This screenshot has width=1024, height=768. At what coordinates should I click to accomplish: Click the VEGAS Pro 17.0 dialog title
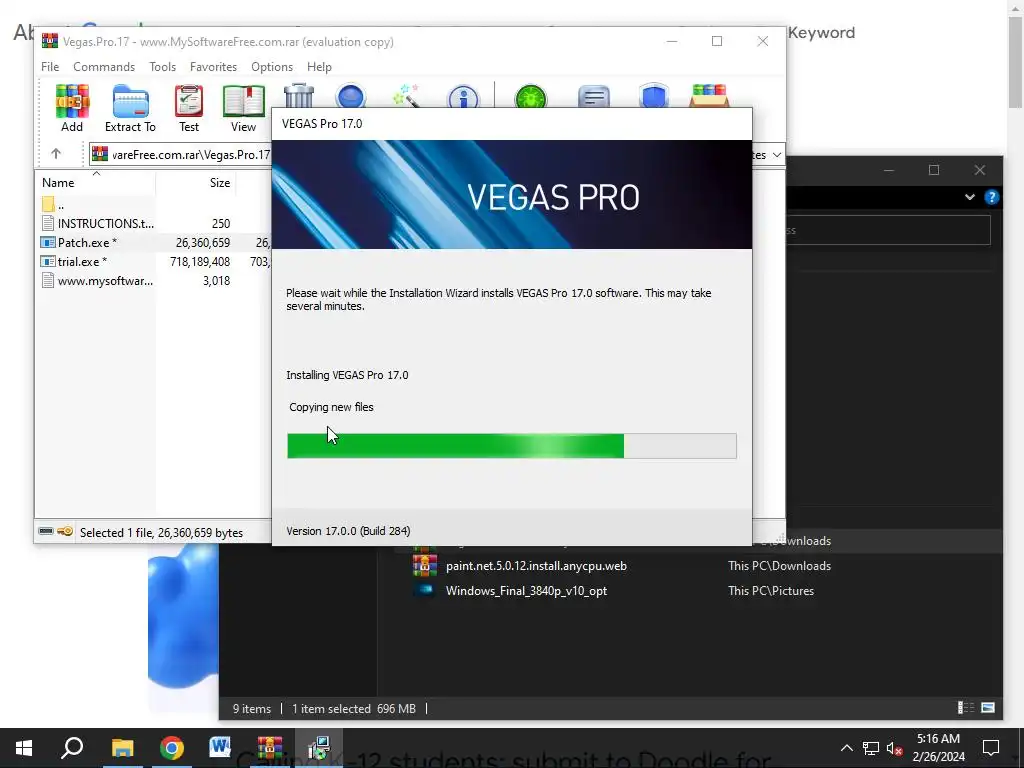322,123
